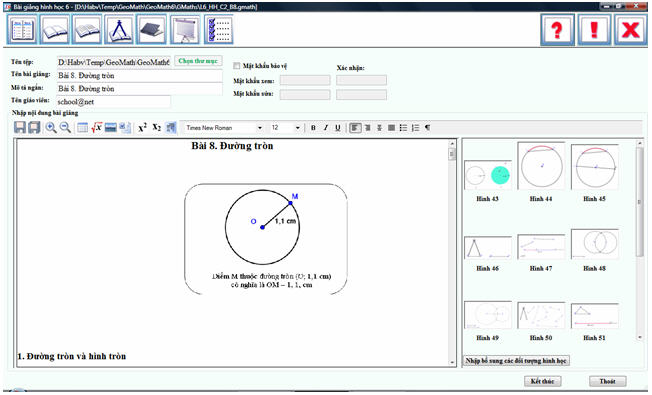This screenshot has width=652, height=395.
Task: Toggle italic text formatting
Action: tap(326, 128)
